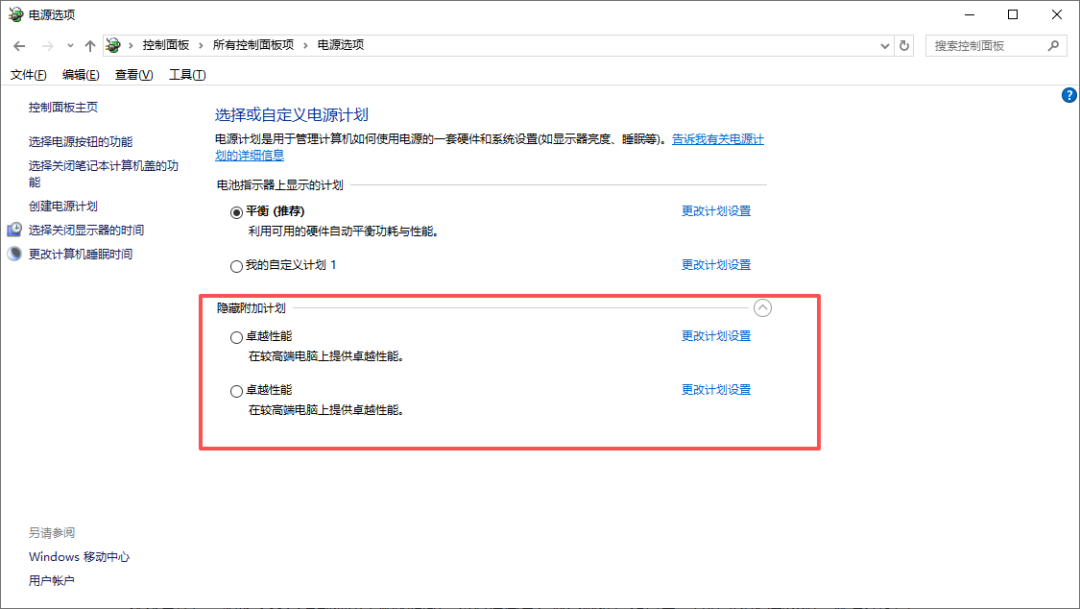The height and width of the screenshot is (609, 1080).
Task: Collapse the 隐藏附加计划 section
Action: (762, 308)
